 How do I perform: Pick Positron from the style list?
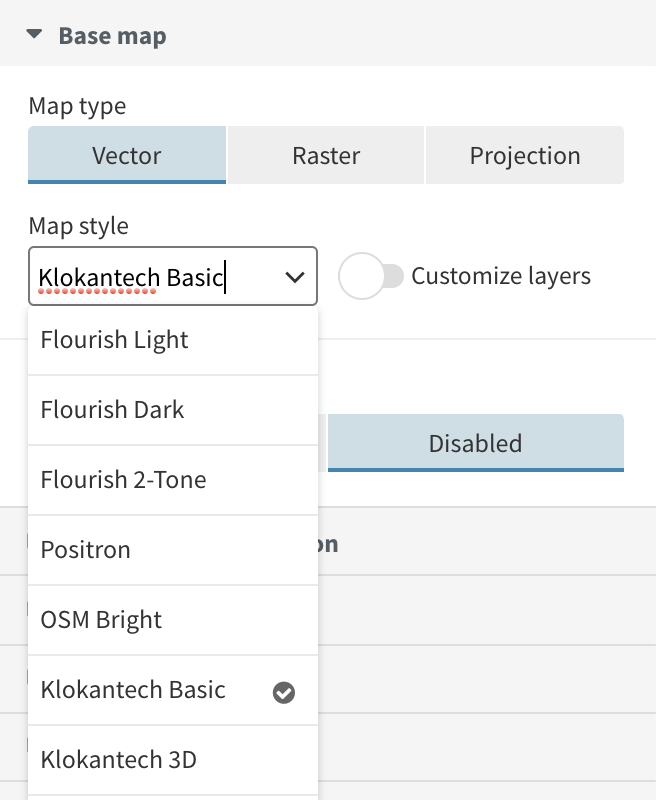coord(173,550)
